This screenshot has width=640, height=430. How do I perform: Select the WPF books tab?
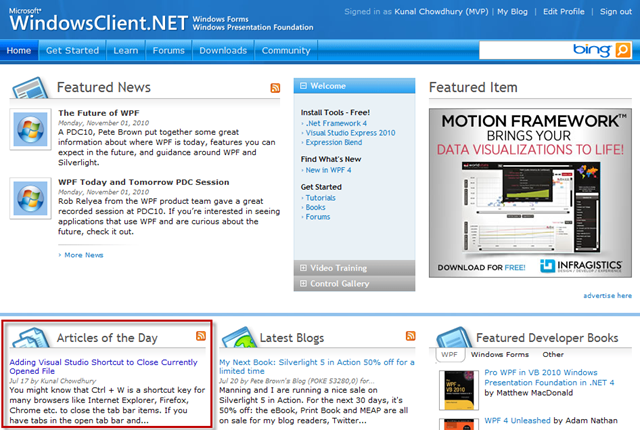(x=449, y=355)
